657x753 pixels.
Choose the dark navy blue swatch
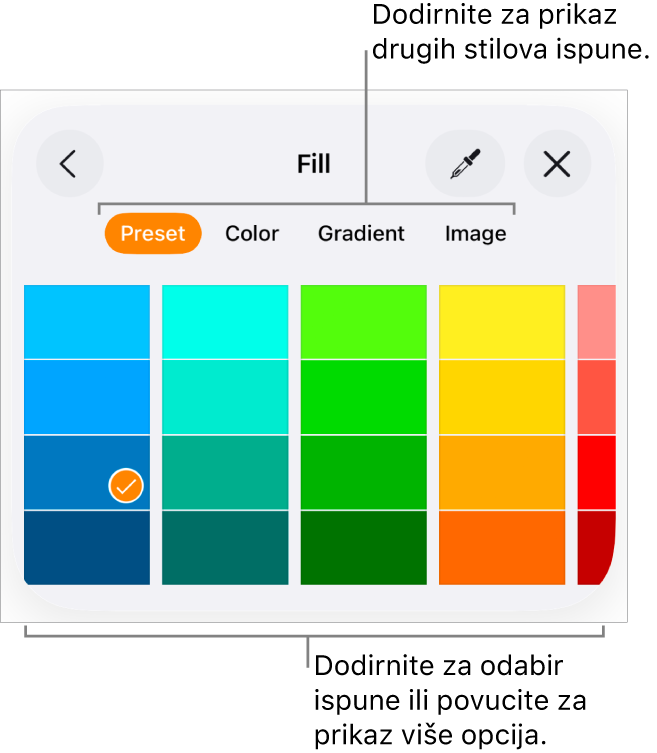[x=87, y=547]
